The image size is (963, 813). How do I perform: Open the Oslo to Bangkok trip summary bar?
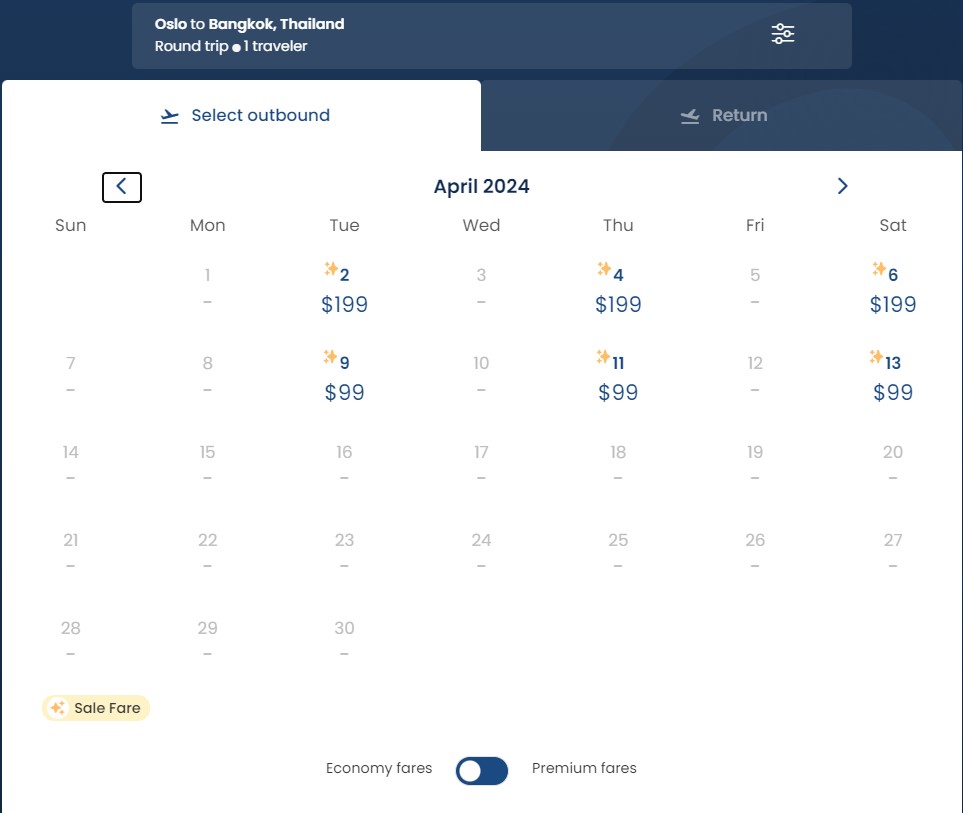click(491, 36)
